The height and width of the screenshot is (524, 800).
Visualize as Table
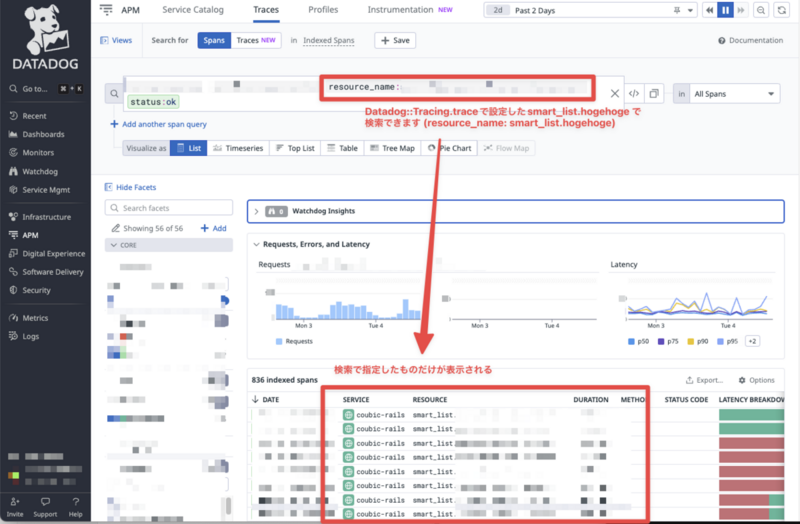[342, 148]
